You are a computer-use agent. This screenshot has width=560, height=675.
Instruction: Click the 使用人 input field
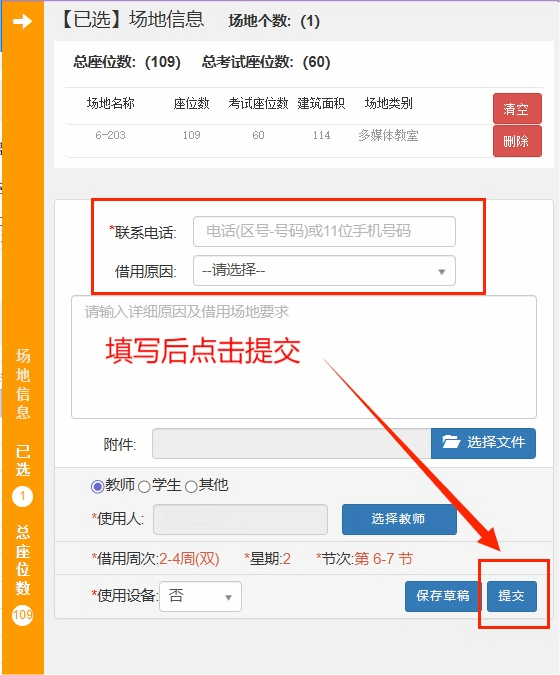coord(240,519)
